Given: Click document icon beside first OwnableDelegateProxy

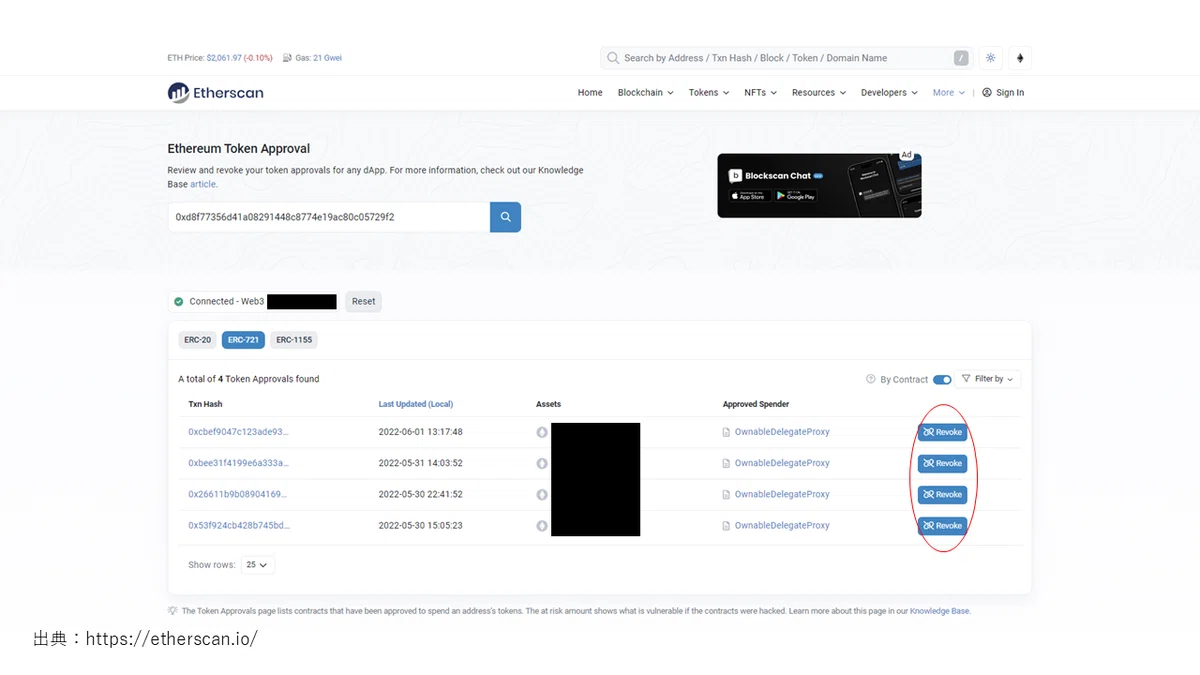Looking at the screenshot, I should point(727,432).
